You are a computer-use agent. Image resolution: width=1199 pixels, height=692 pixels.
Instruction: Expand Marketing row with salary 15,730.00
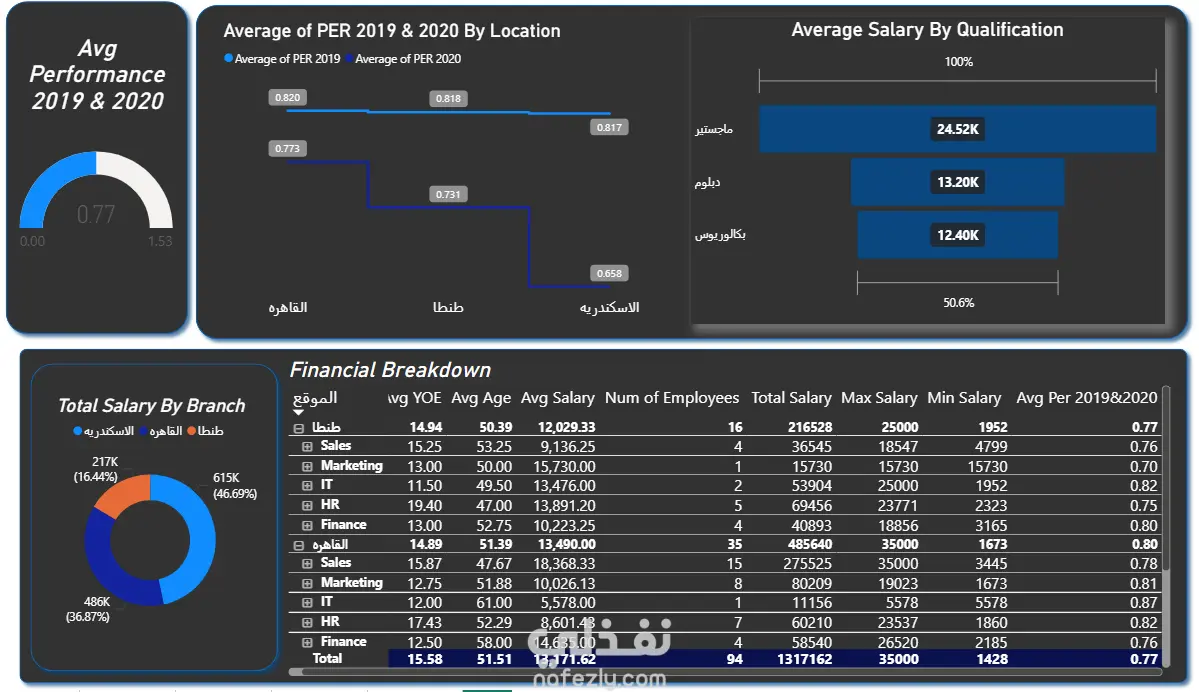coord(307,466)
